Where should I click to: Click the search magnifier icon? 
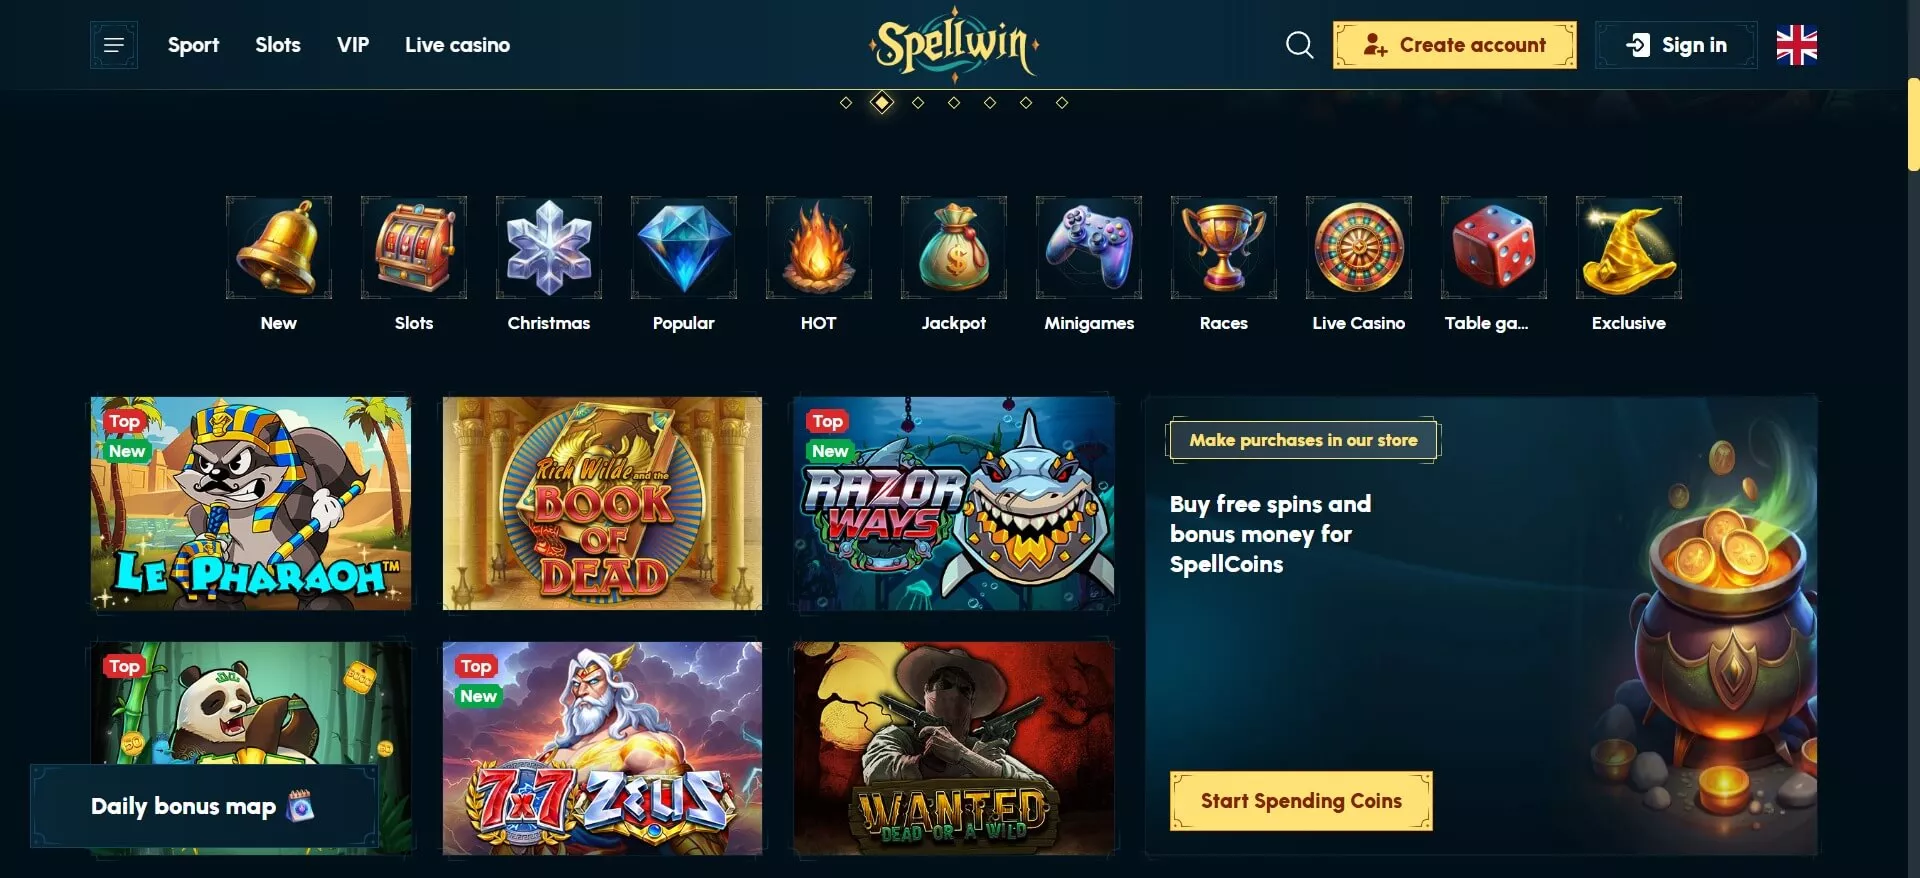[1299, 45]
